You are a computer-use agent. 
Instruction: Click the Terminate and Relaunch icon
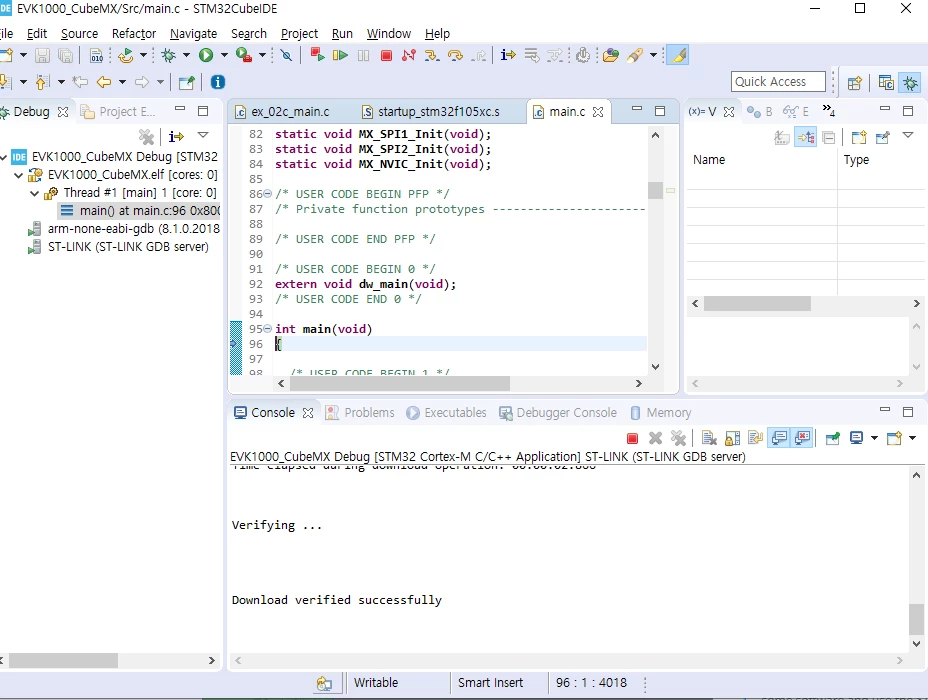[317, 55]
